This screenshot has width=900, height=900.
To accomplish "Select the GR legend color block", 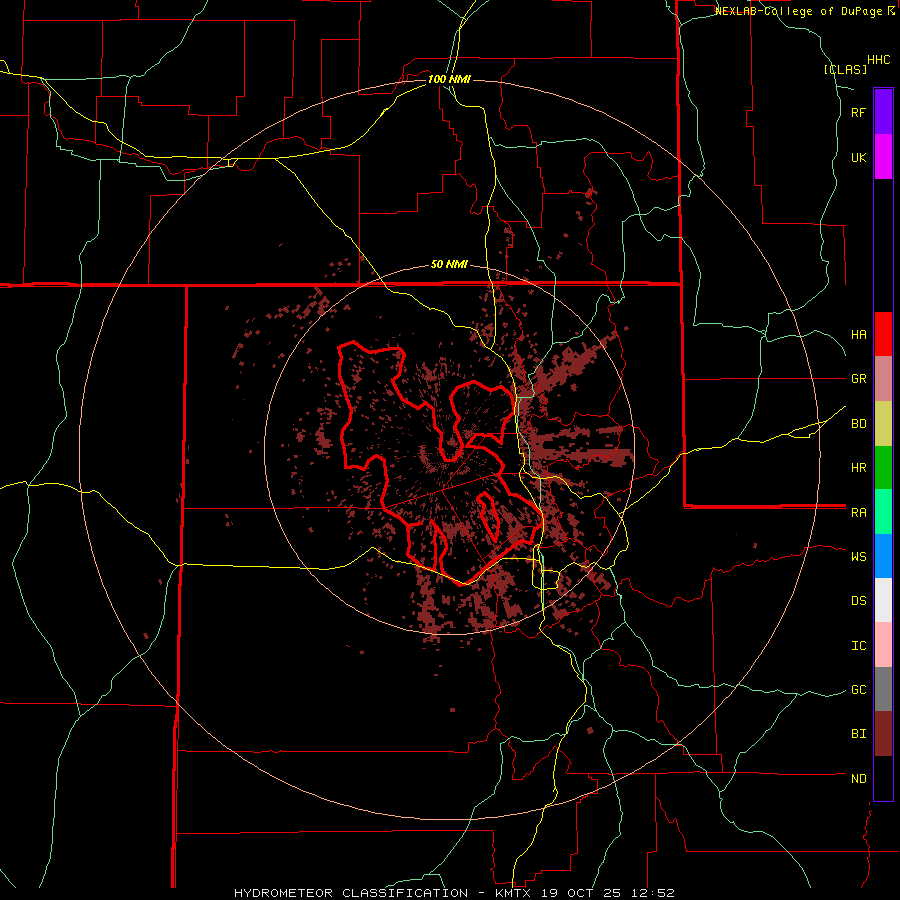I will tap(883, 378).
